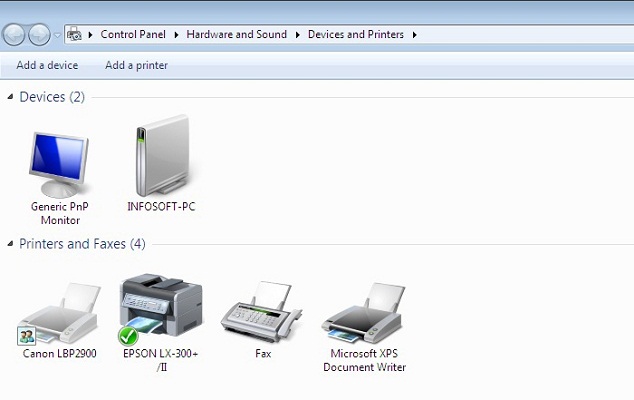Click the Devices and Printers address bar icon
Image resolution: width=634 pixels, height=400 pixels.
pos(74,34)
